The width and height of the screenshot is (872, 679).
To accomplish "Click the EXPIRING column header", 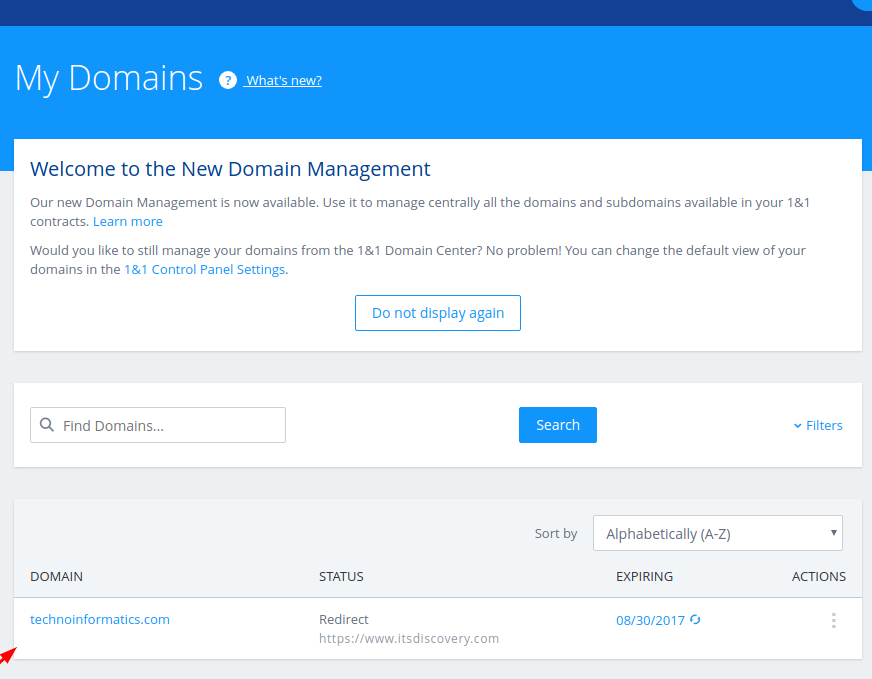I will (x=644, y=577).
